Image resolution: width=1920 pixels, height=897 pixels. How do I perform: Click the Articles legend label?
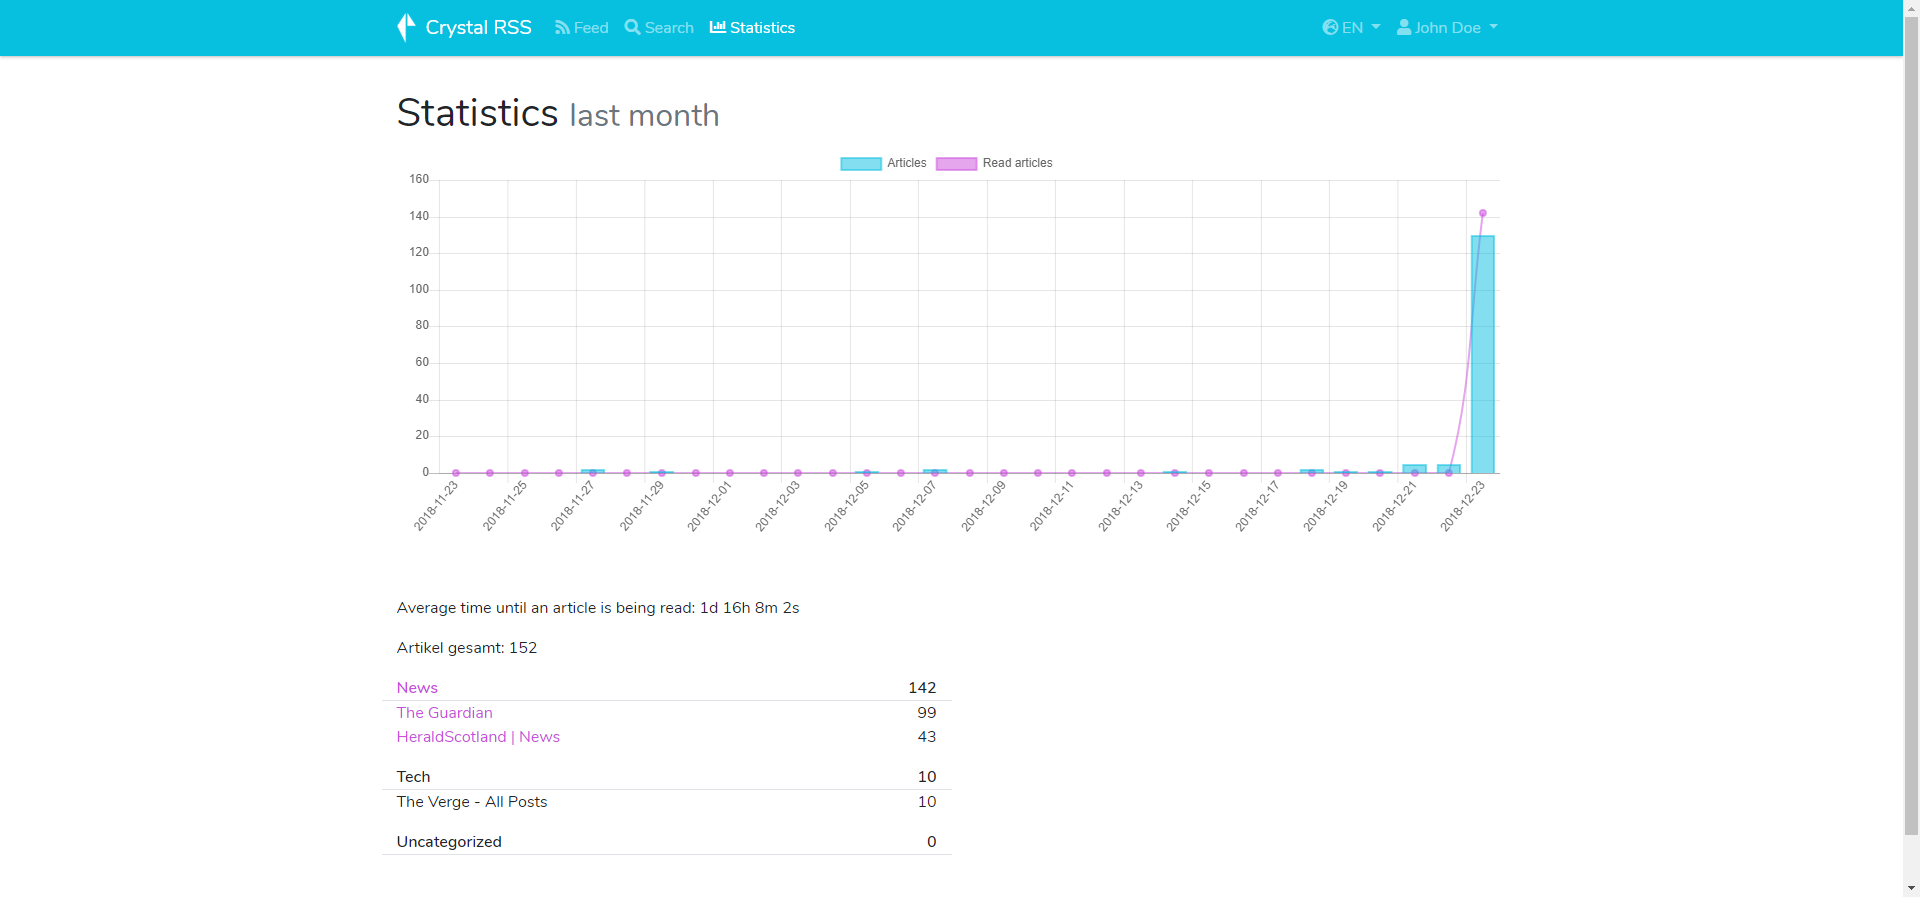click(907, 163)
